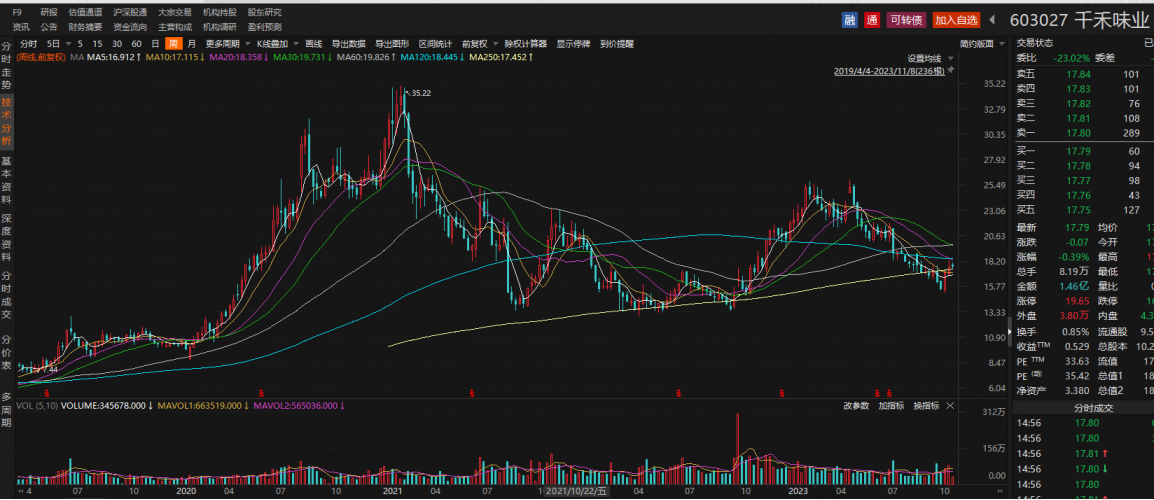
Task: Toggle 显示停牌 display option
Action: pos(573,43)
